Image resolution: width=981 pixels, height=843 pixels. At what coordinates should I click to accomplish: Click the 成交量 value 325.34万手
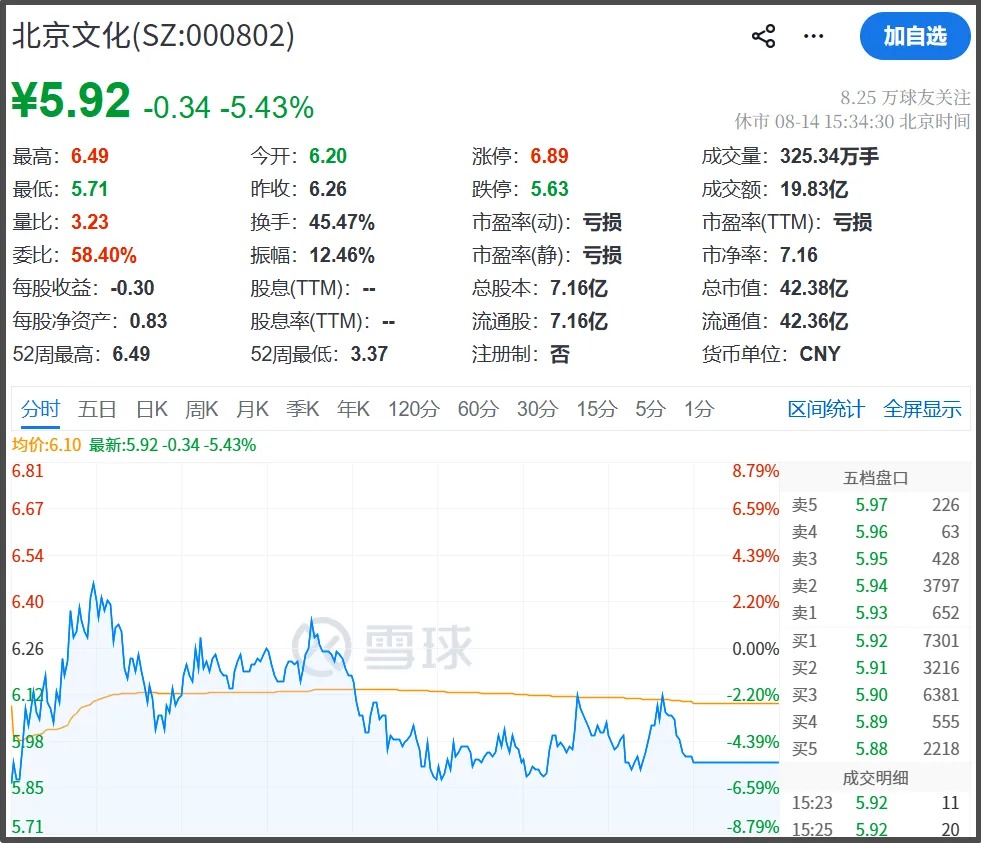coord(829,156)
